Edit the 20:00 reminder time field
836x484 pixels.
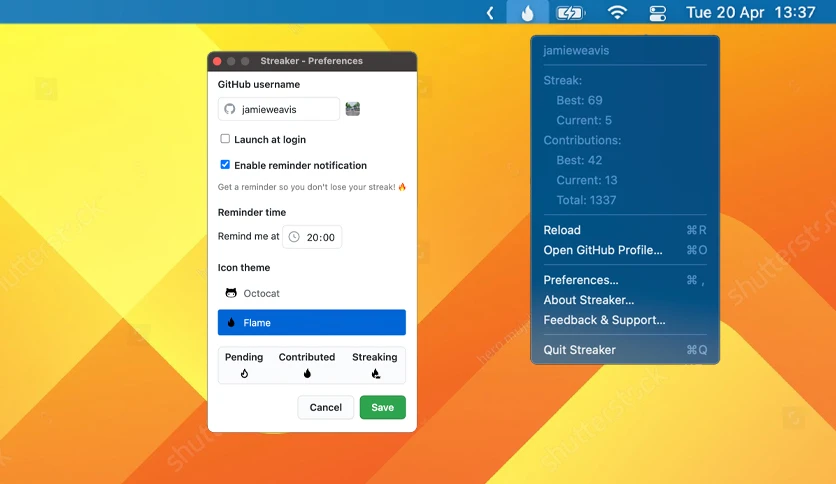tap(312, 237)
